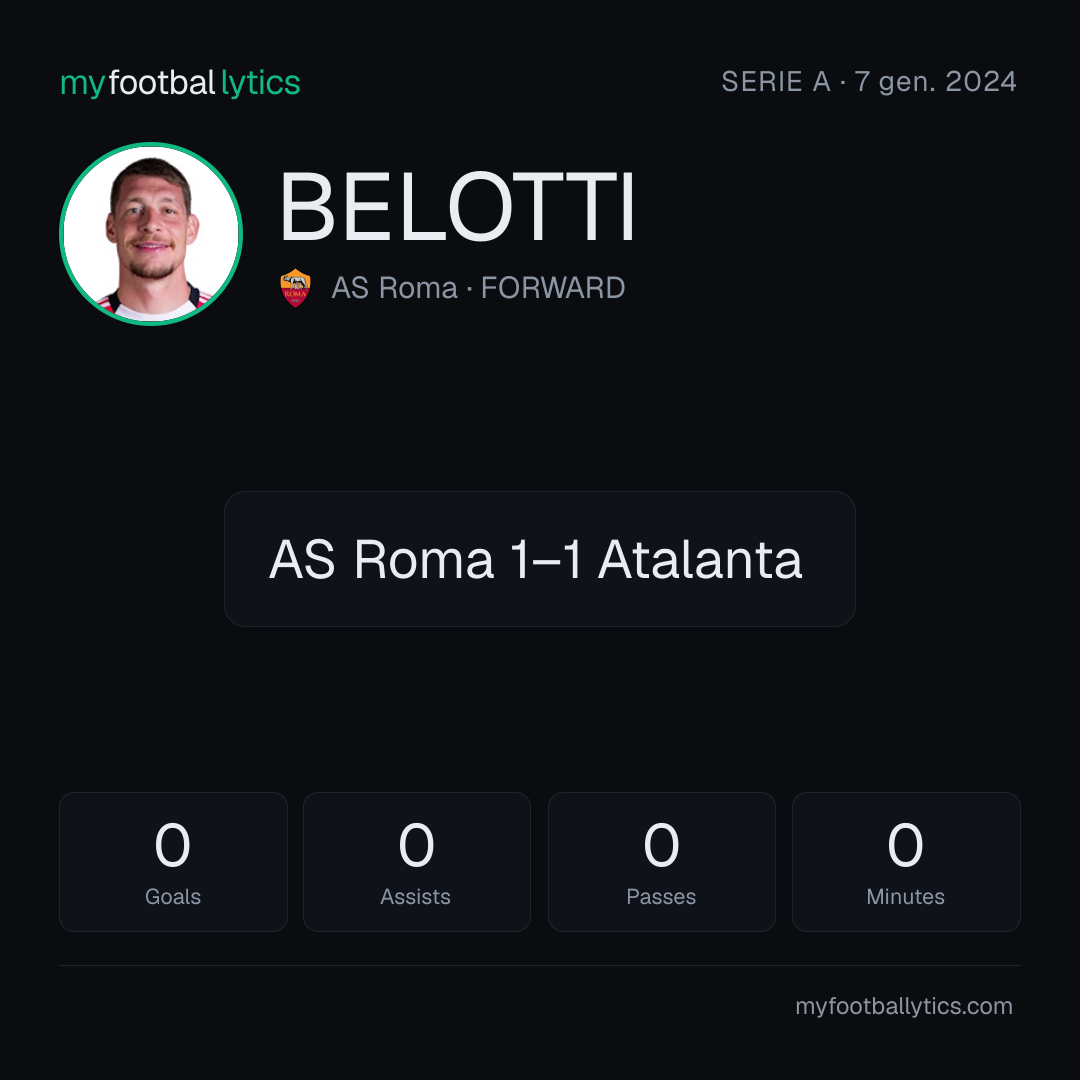Click the AS Roma · FORWARD subtitle
1080x1080 pixels.
click(478, 288)
